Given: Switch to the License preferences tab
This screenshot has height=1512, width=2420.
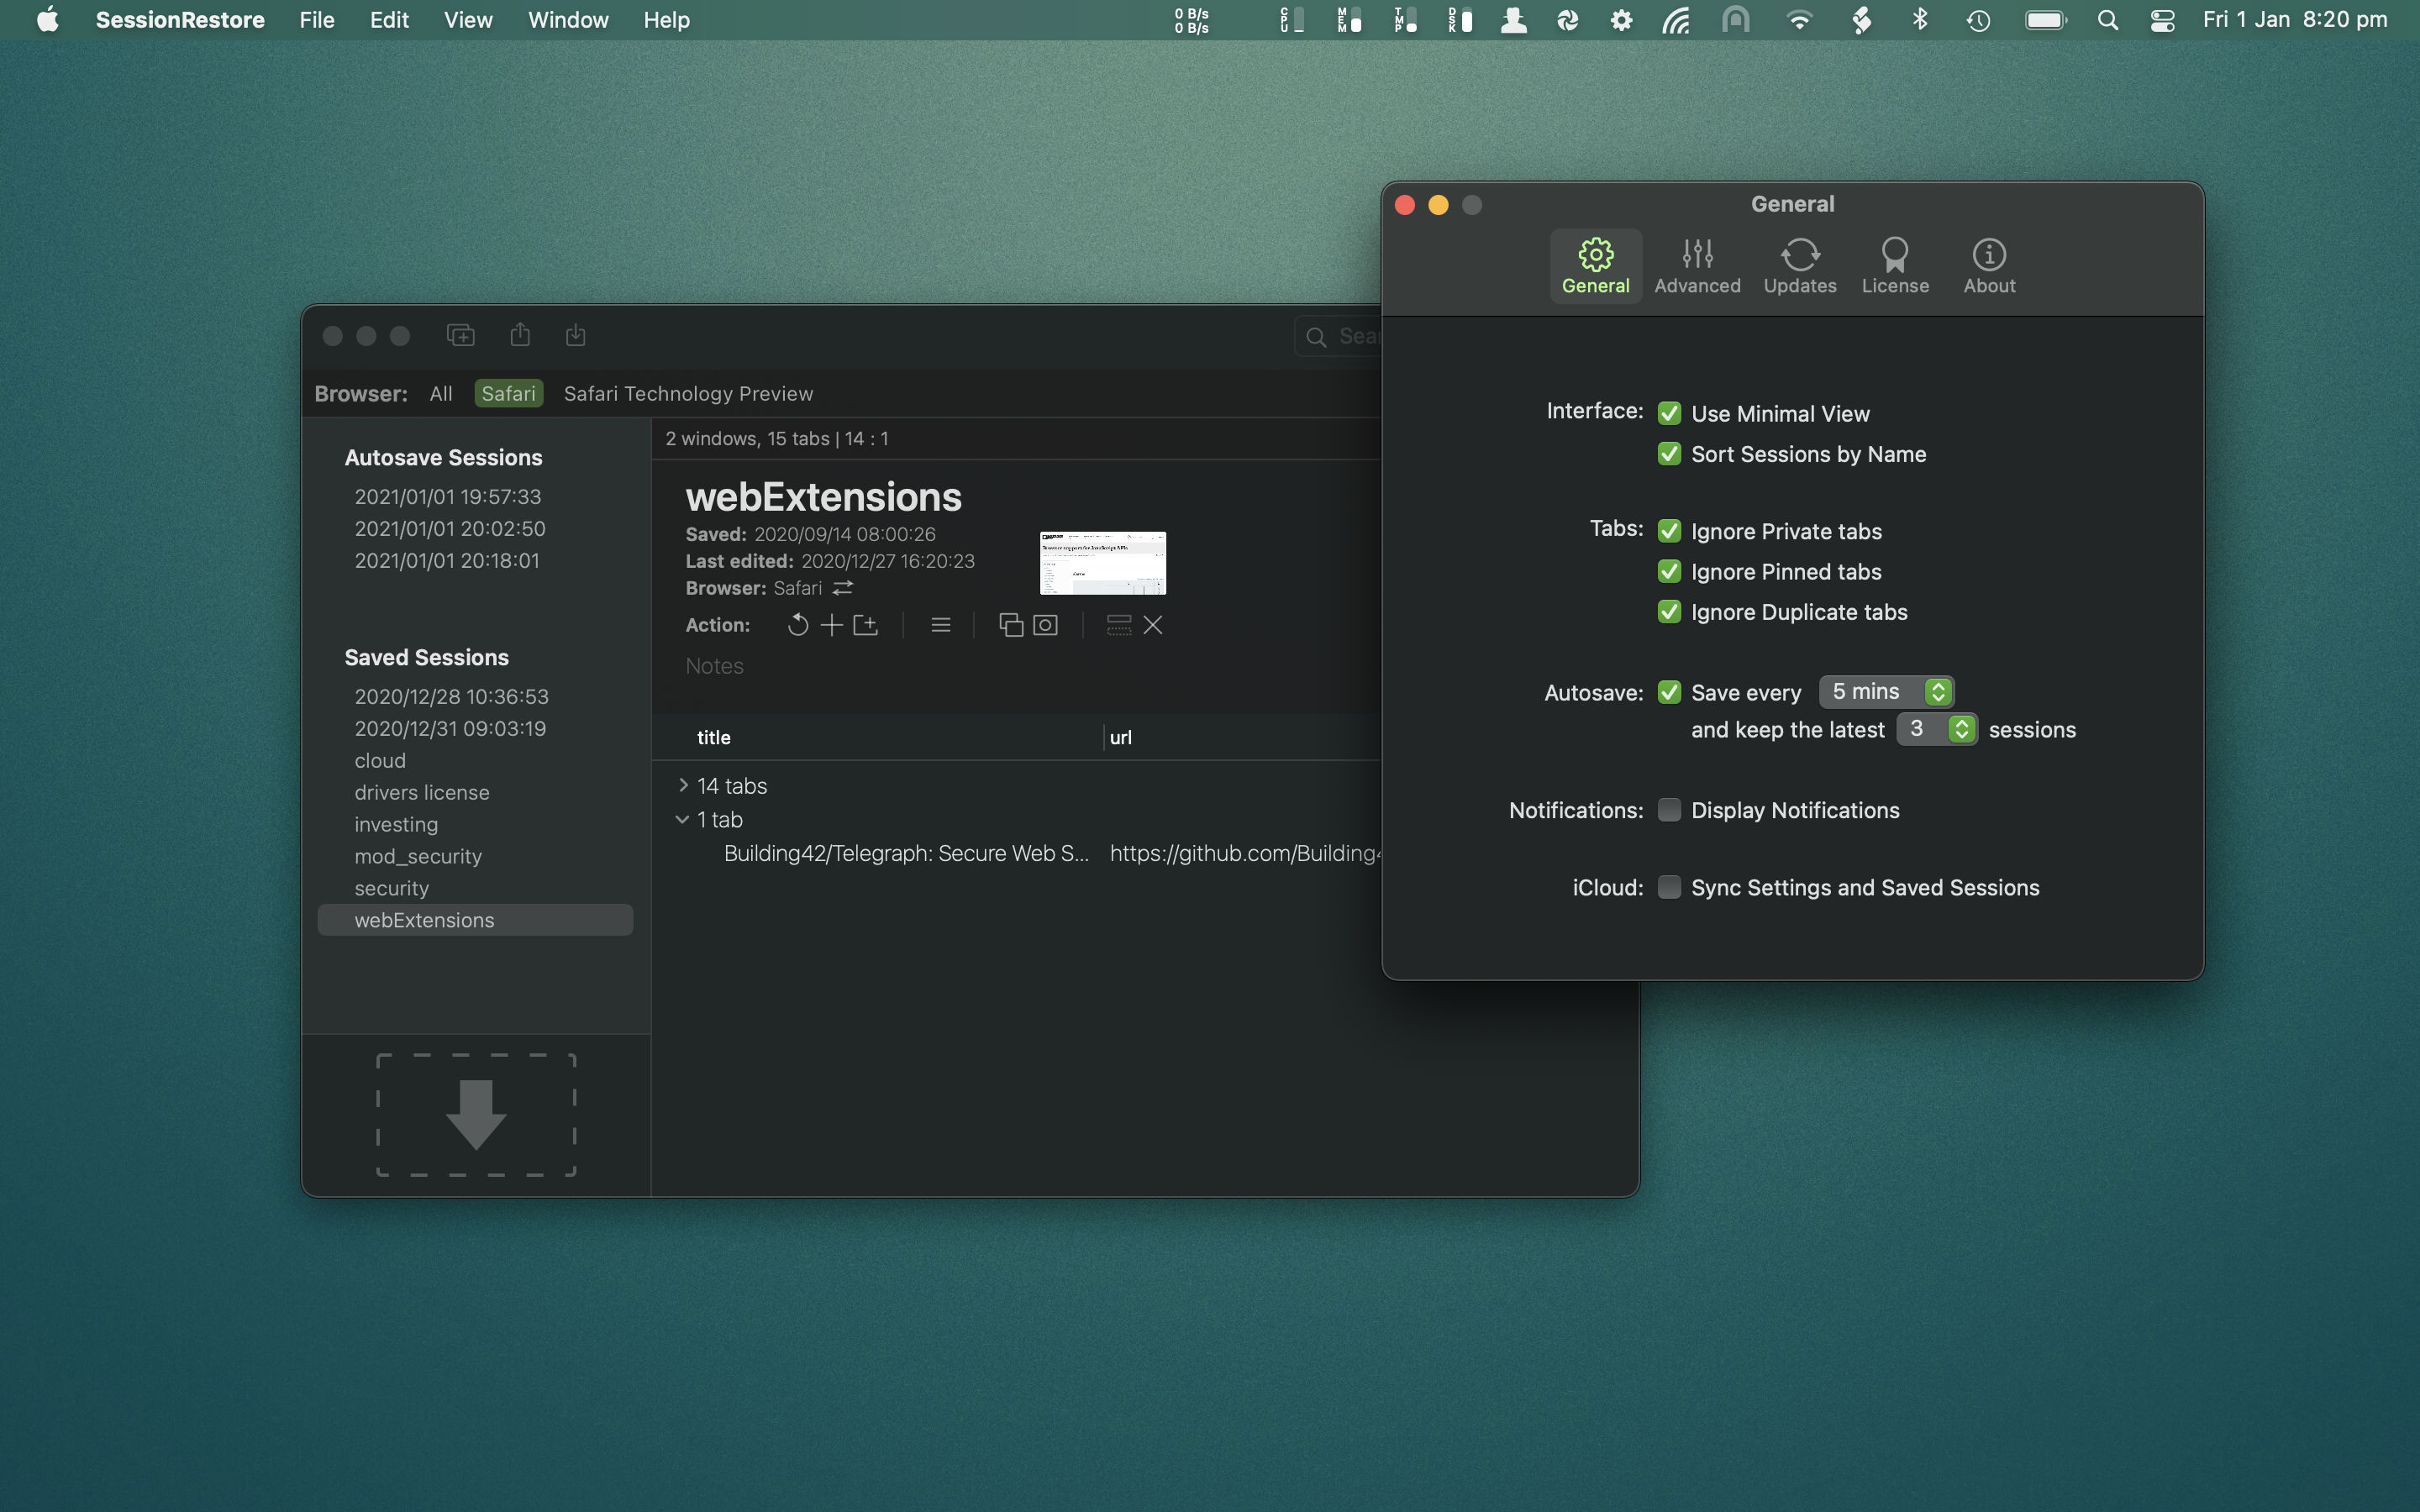Looking at the screenshot, I should tap(1895, 266).
